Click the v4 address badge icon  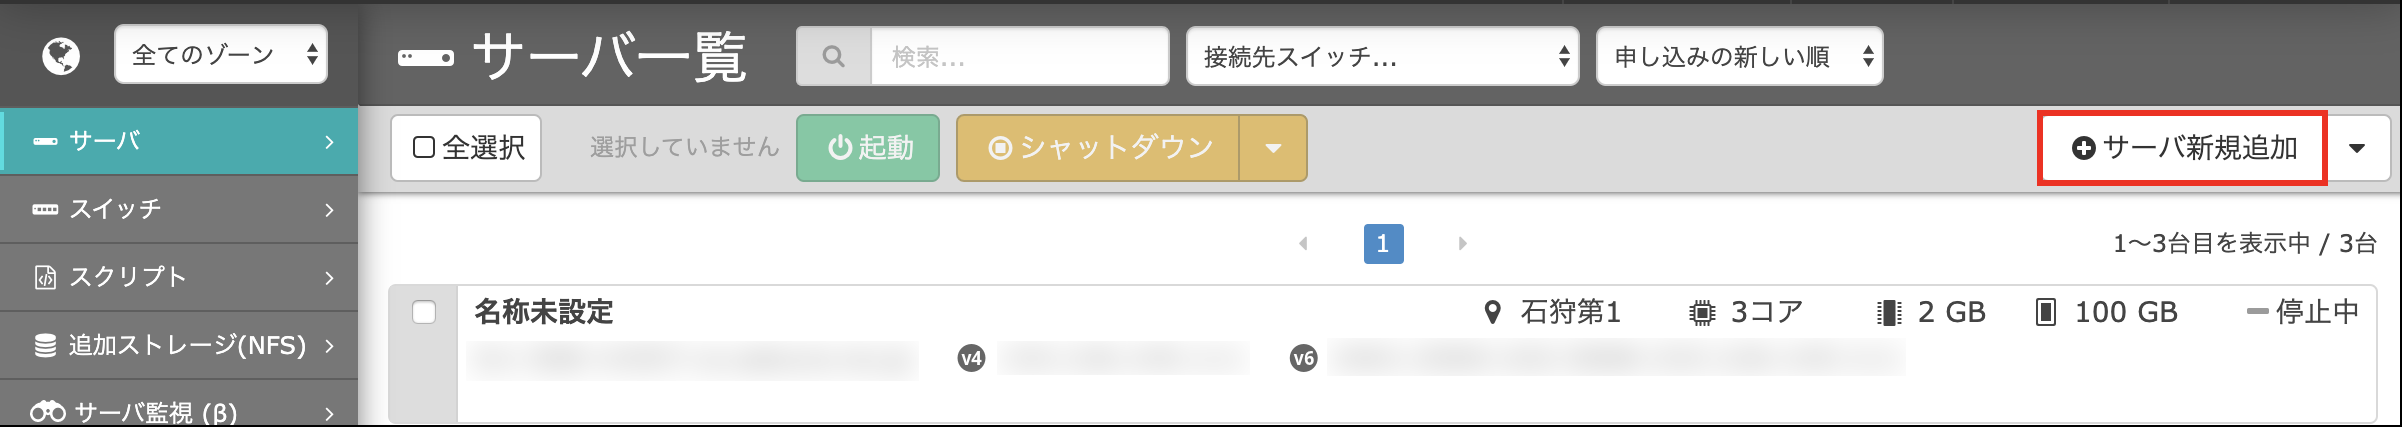pos(971,358)
